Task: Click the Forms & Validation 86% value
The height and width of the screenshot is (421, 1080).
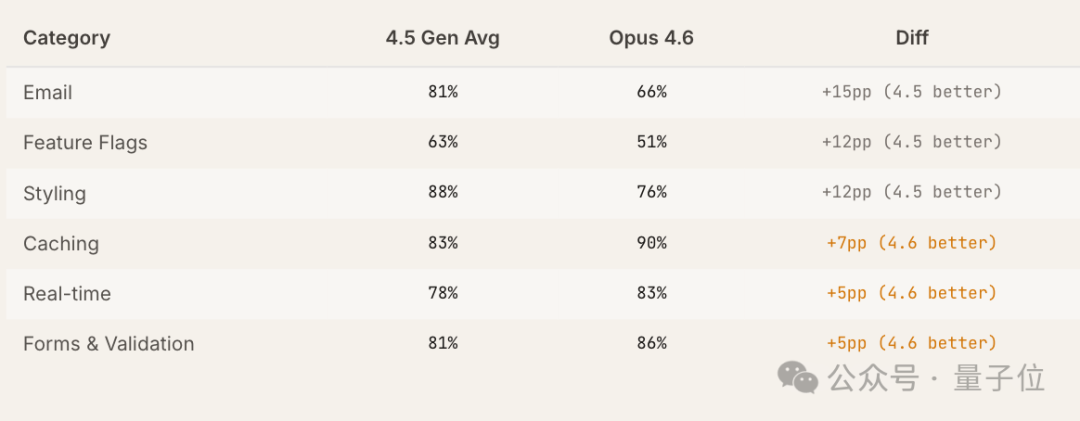Action: 651,343
